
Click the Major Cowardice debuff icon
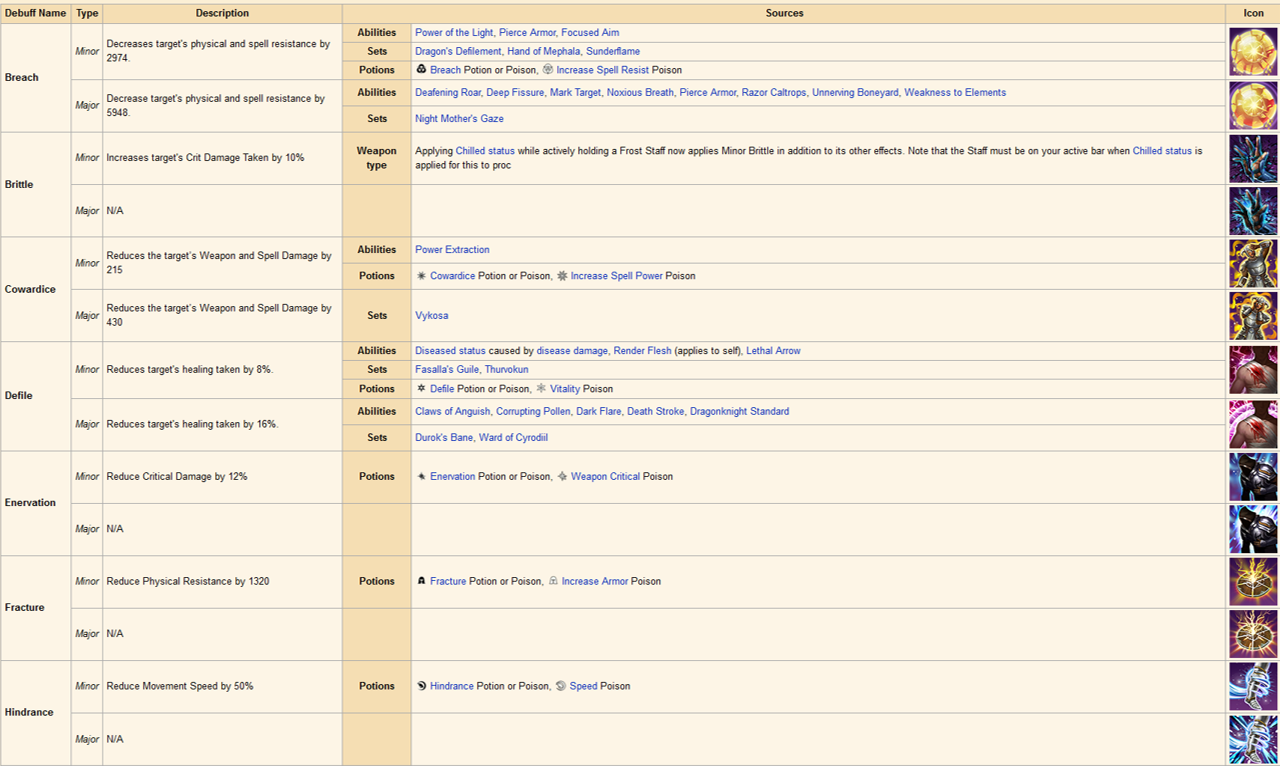coord(1253,315)
